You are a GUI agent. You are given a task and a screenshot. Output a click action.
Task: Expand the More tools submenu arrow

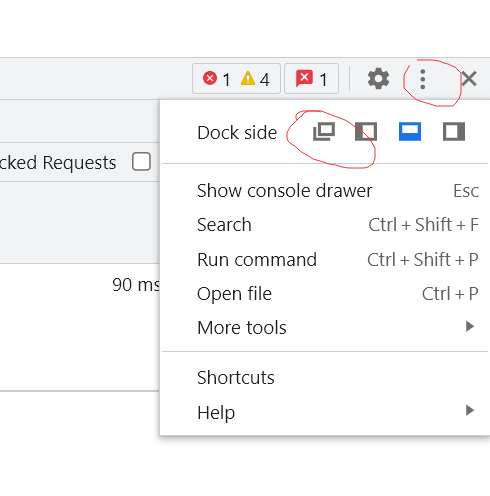pos(470,326)
